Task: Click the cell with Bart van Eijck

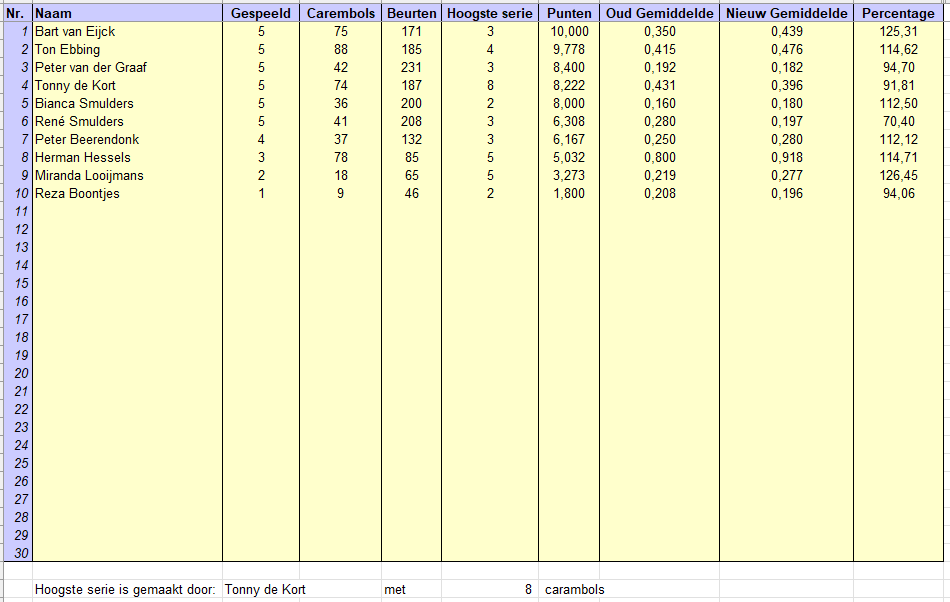Action: point(128,31)
